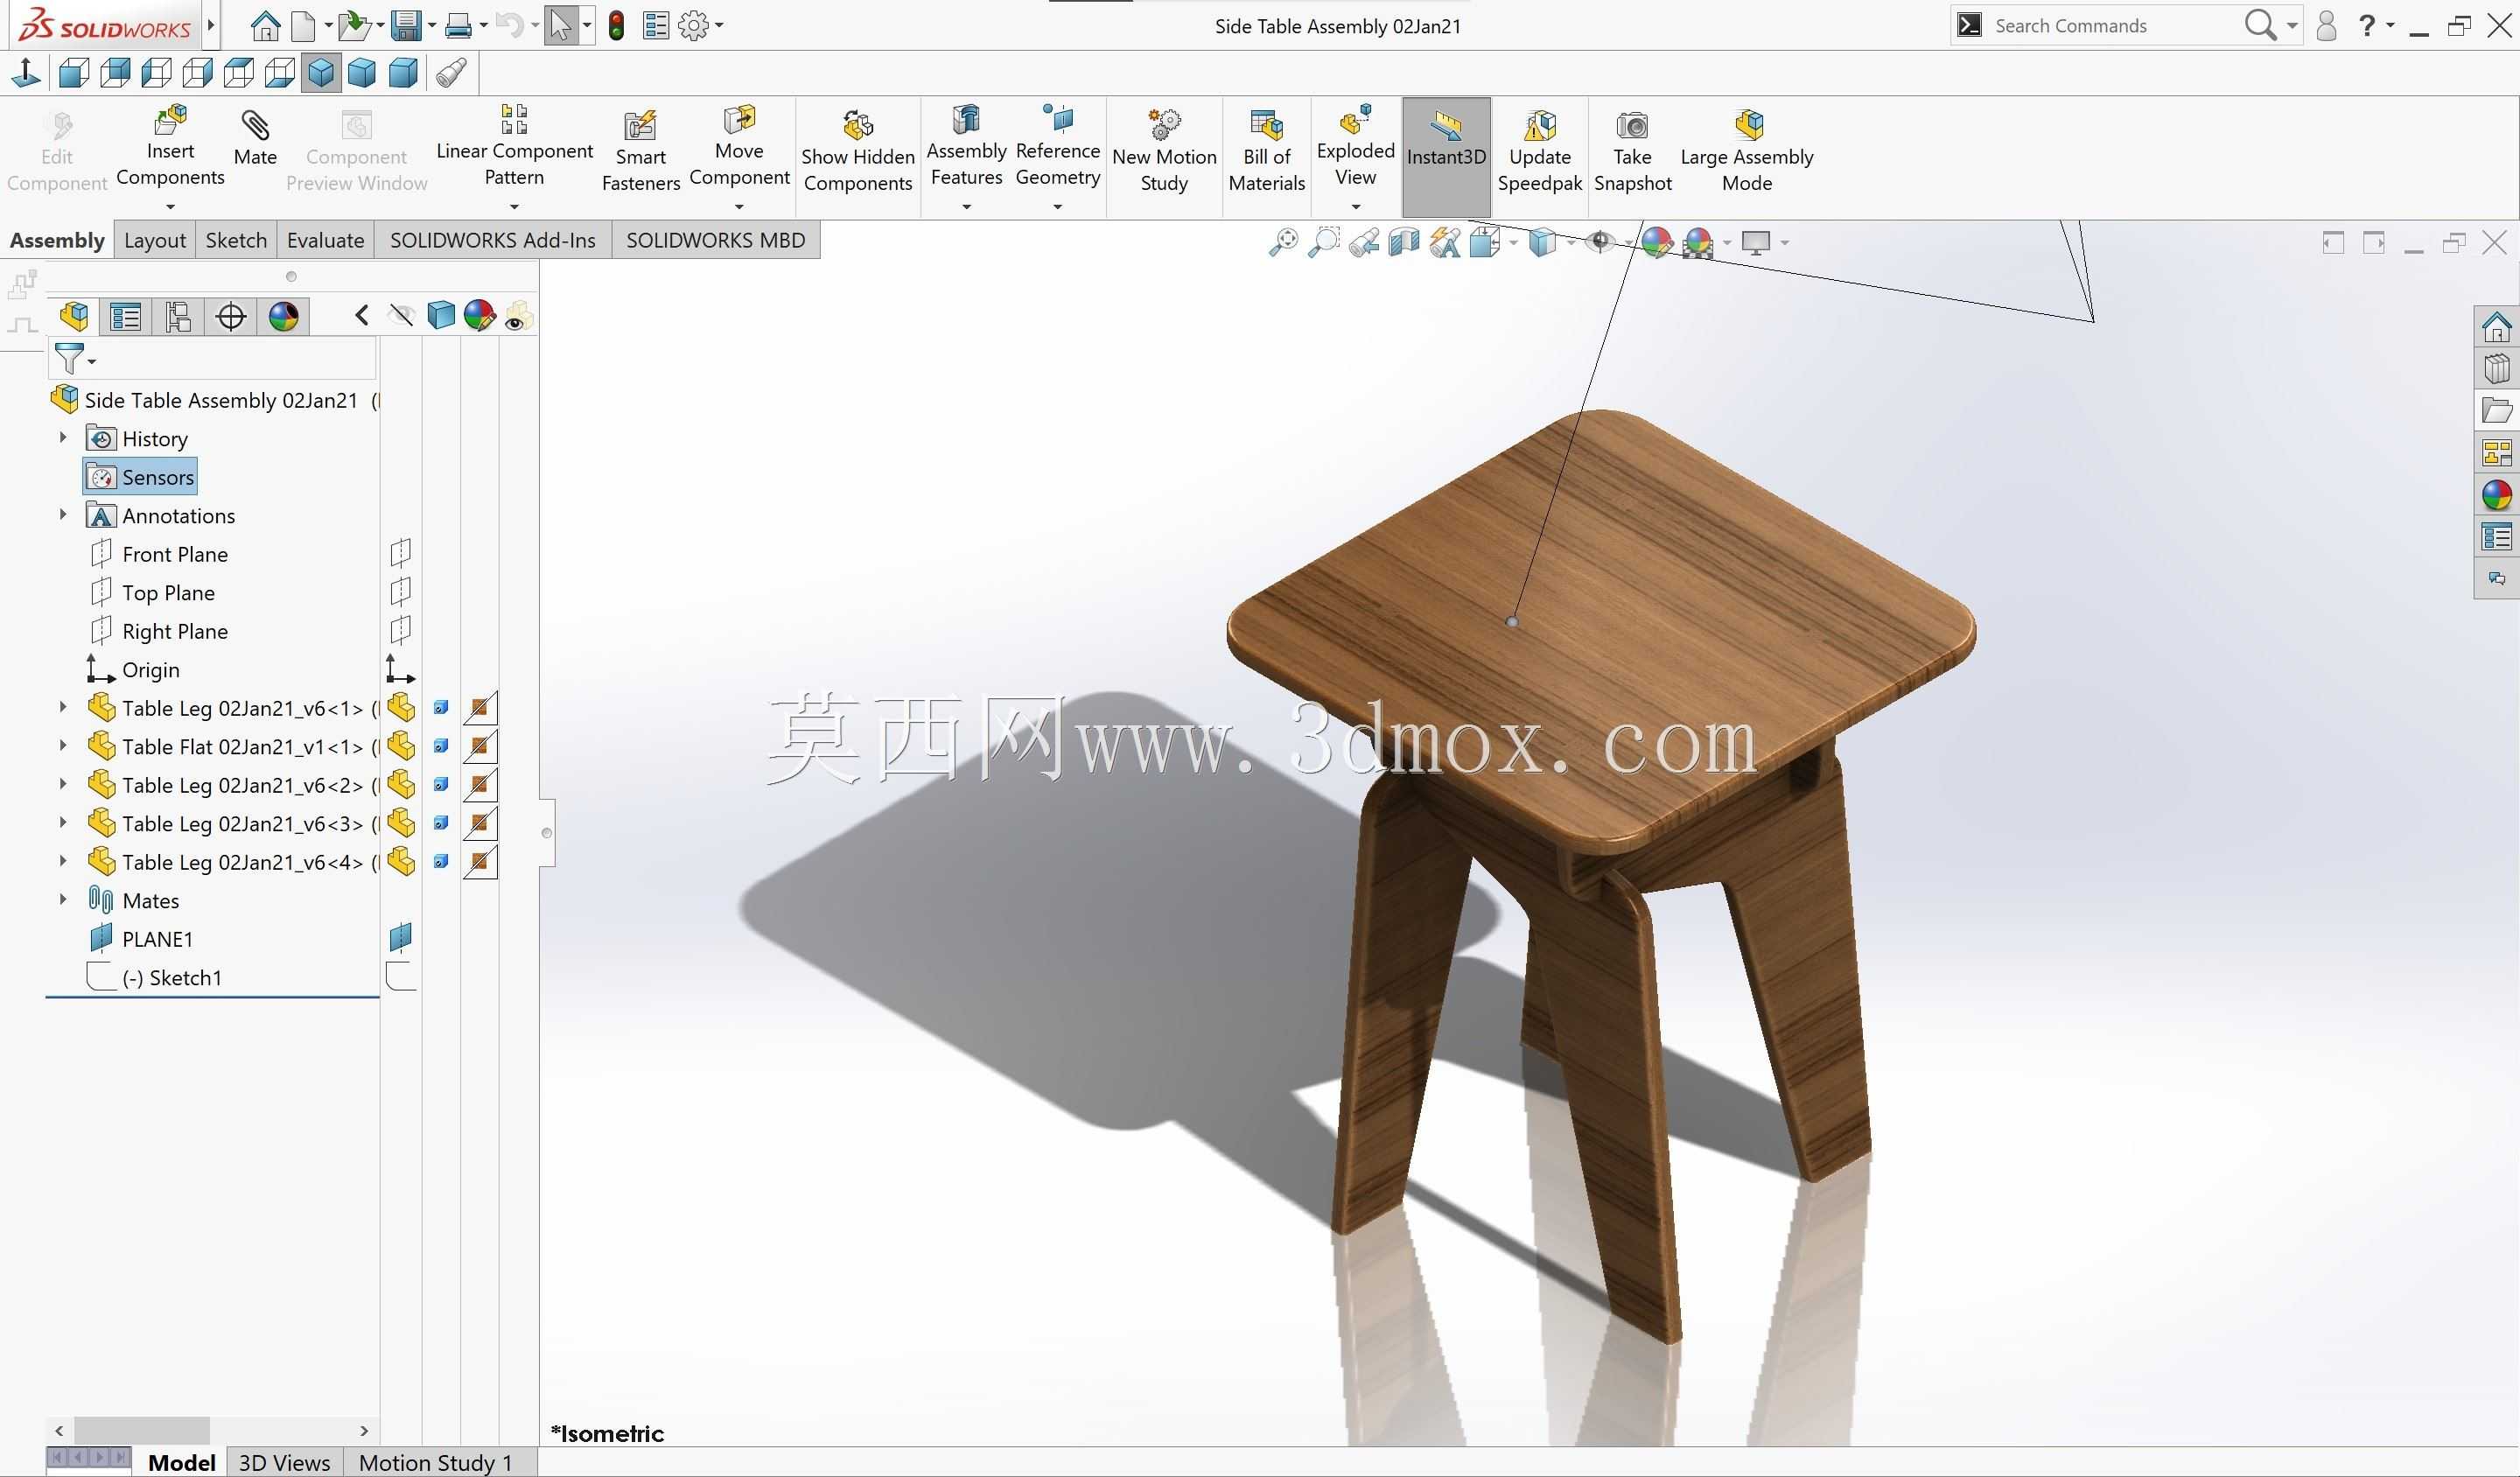Click the Insert Components tool
2520x1477 pixels.
(170, 148)
